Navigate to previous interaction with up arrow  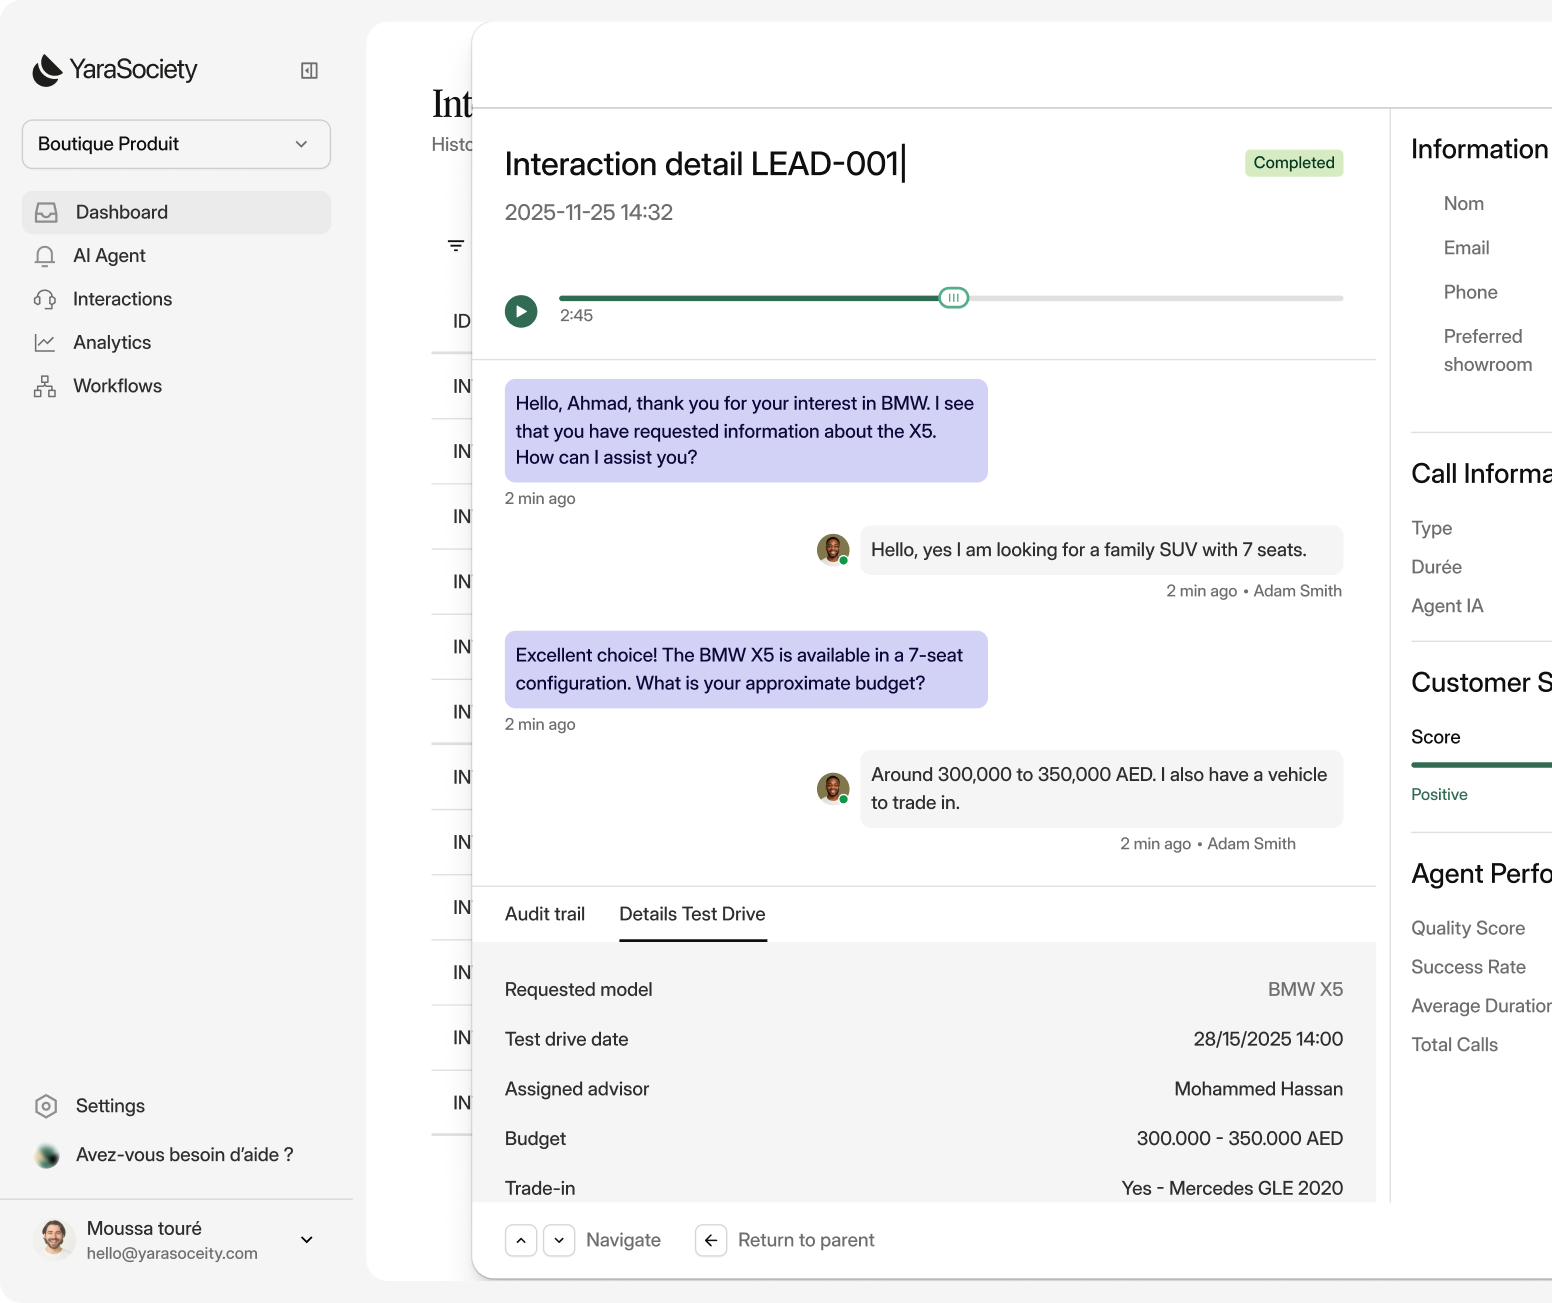(x=521, y=1241)
